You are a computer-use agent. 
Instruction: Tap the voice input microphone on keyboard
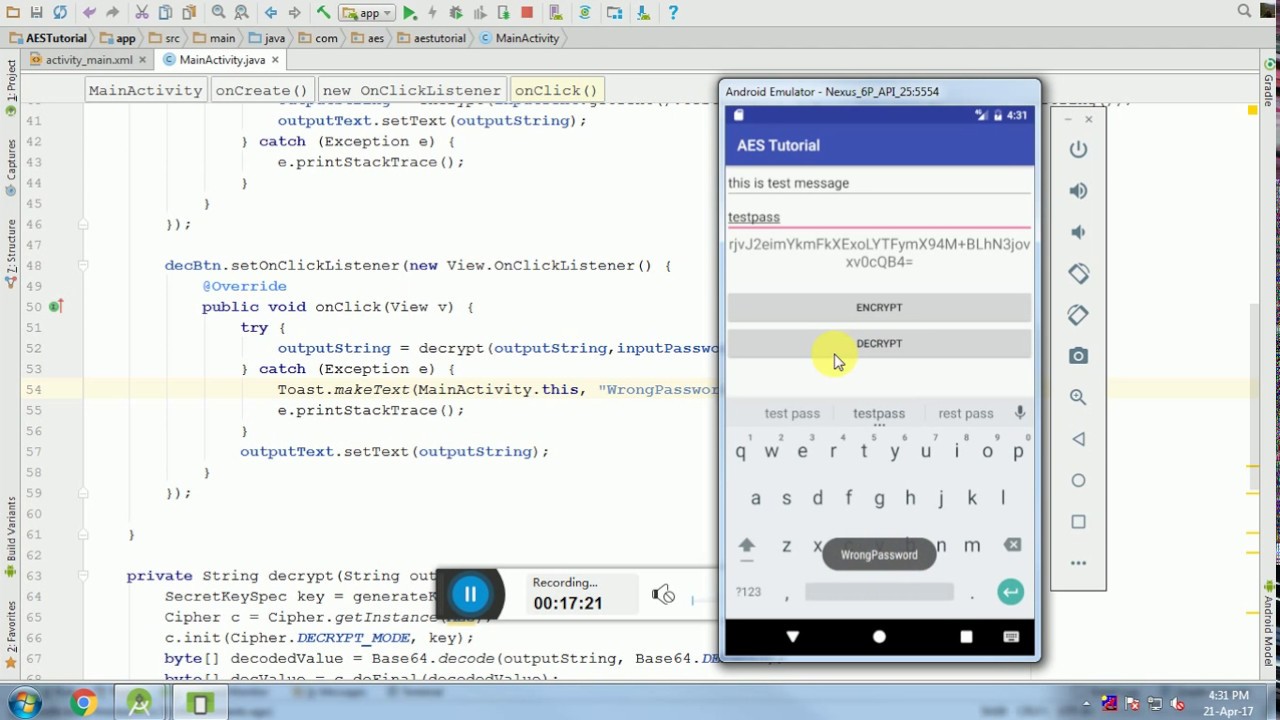tap(1019, 413)
